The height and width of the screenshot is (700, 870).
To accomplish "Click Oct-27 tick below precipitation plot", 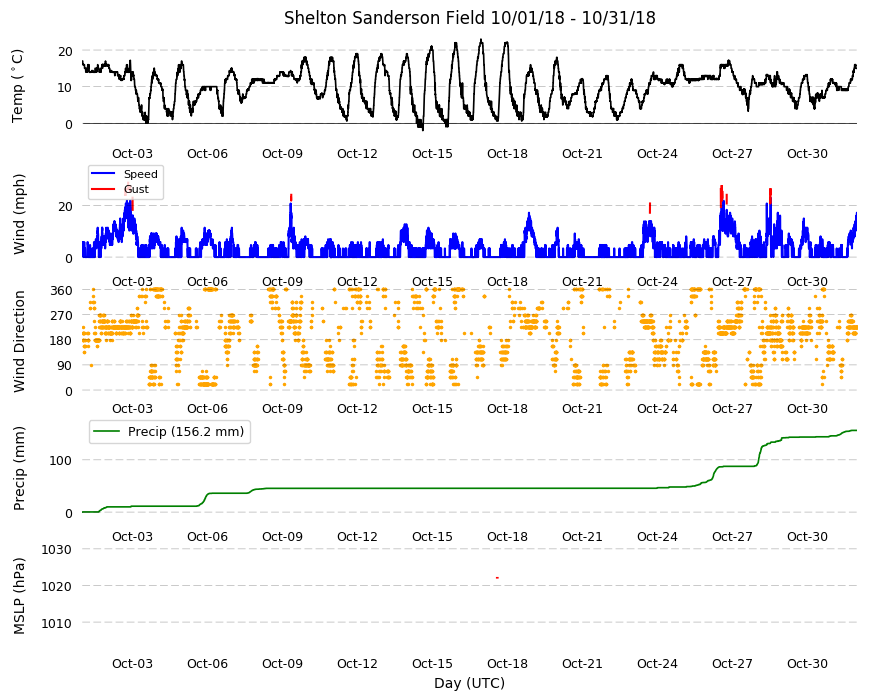I will pos(732,536).
